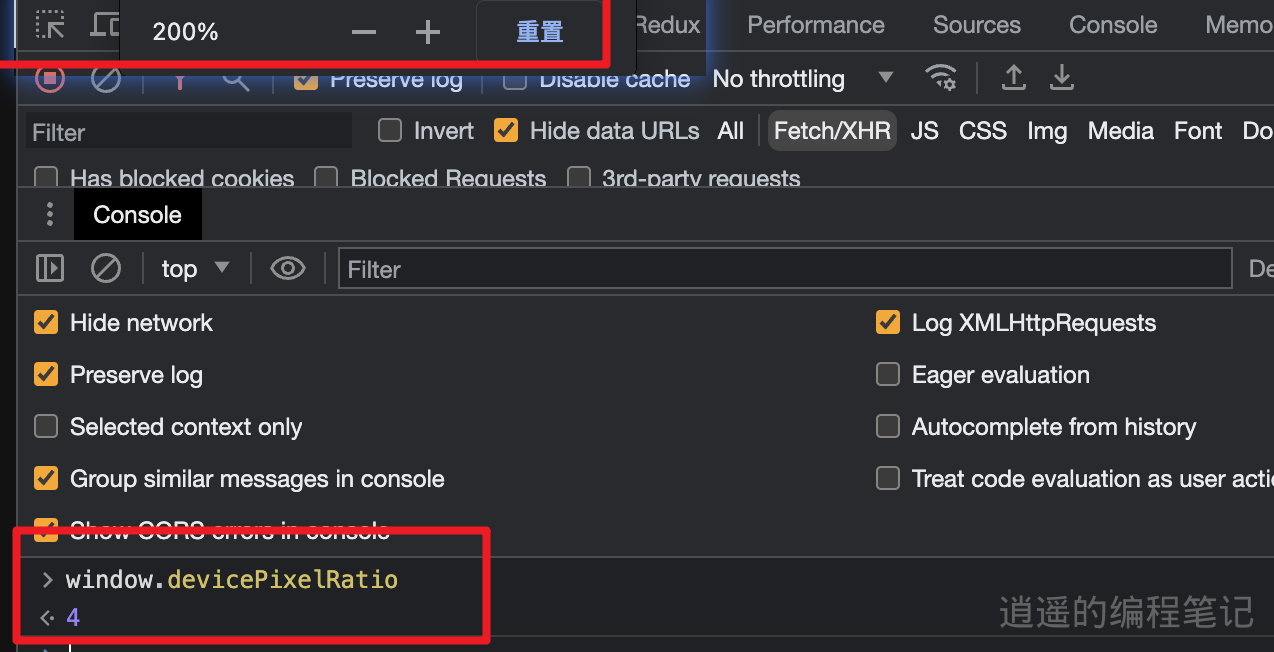Click the clear console icon
Viewport: 1274px width, 652px height.
(x=106, y=268)
